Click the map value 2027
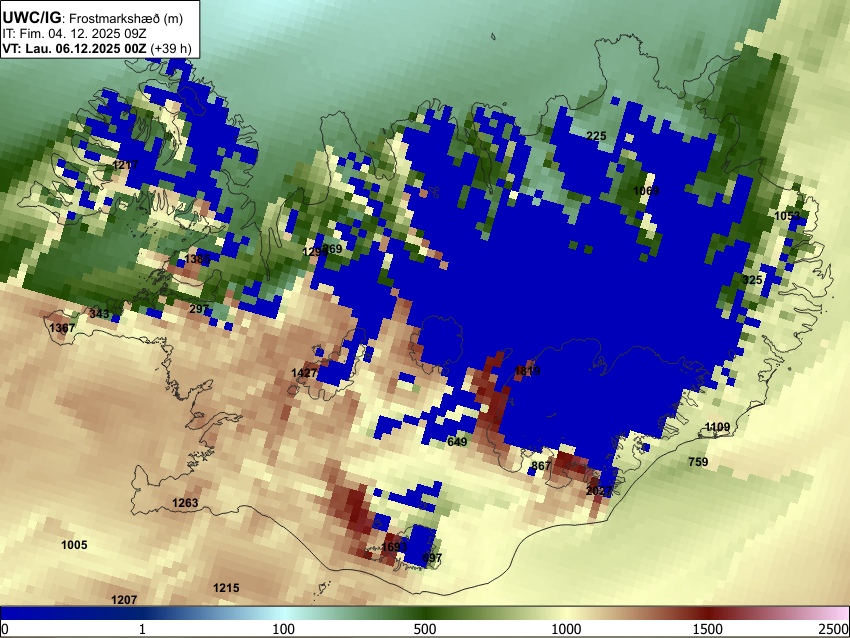This screenshot has width=850, height=638. (x=599, y=491)
